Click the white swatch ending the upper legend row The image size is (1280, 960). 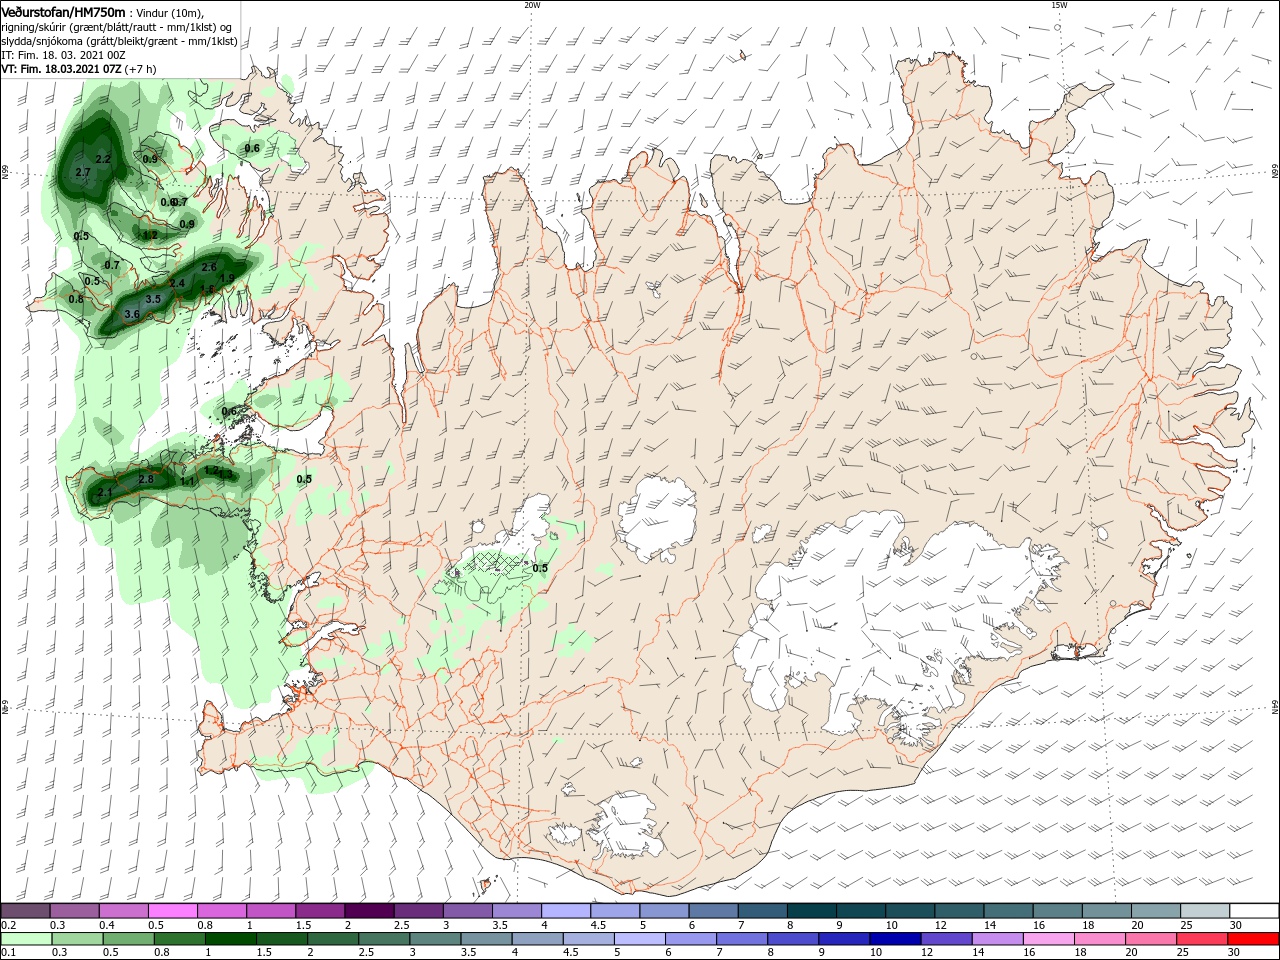(x=1253, y=911)
